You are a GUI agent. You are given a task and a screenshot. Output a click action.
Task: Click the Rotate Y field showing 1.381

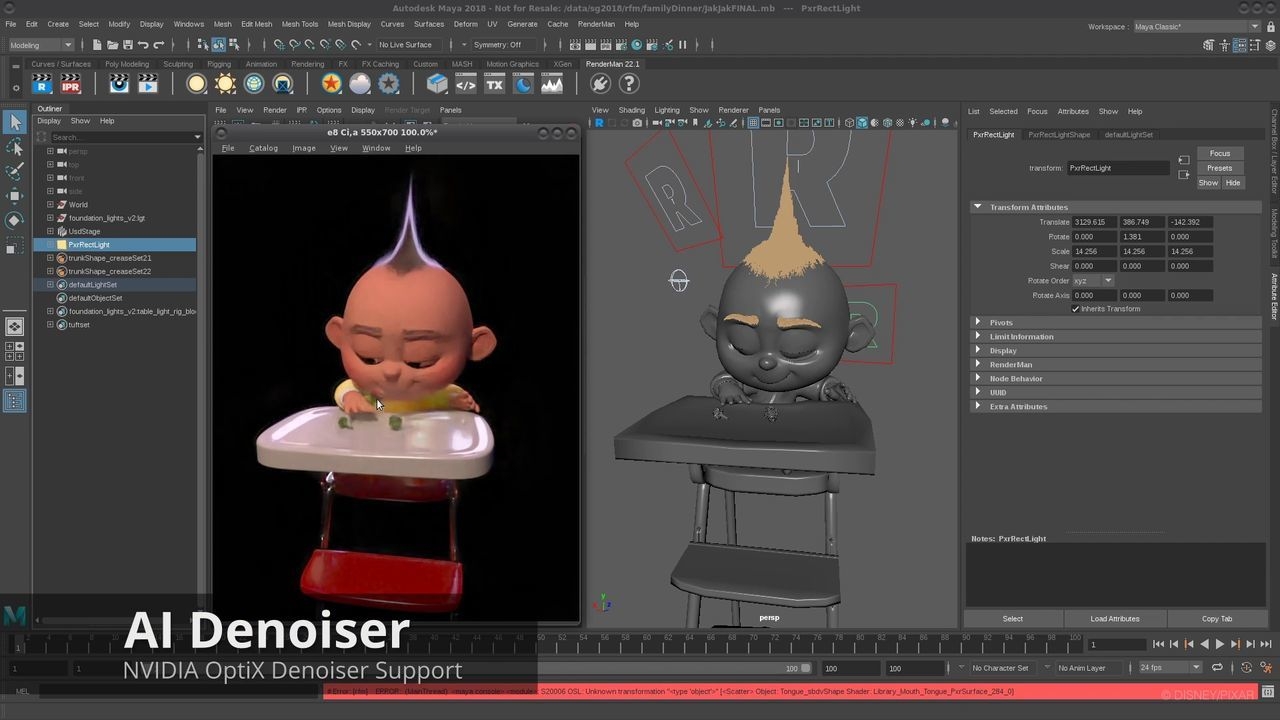(1142, 237)
